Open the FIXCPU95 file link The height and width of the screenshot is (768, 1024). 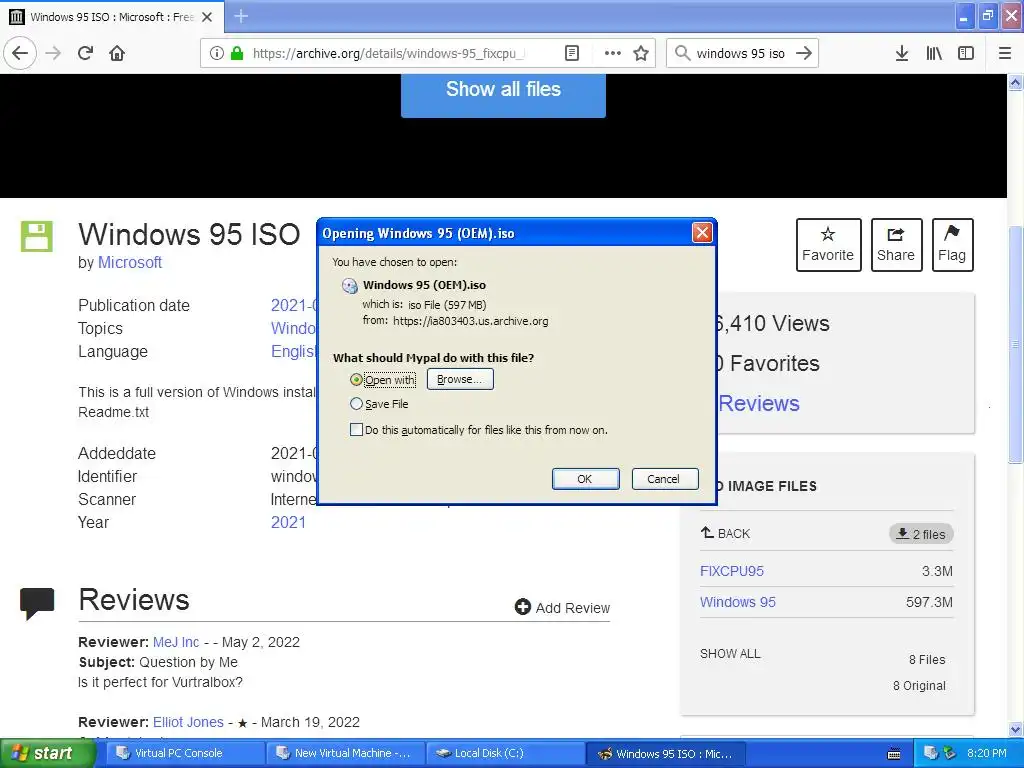pos(731,571)
